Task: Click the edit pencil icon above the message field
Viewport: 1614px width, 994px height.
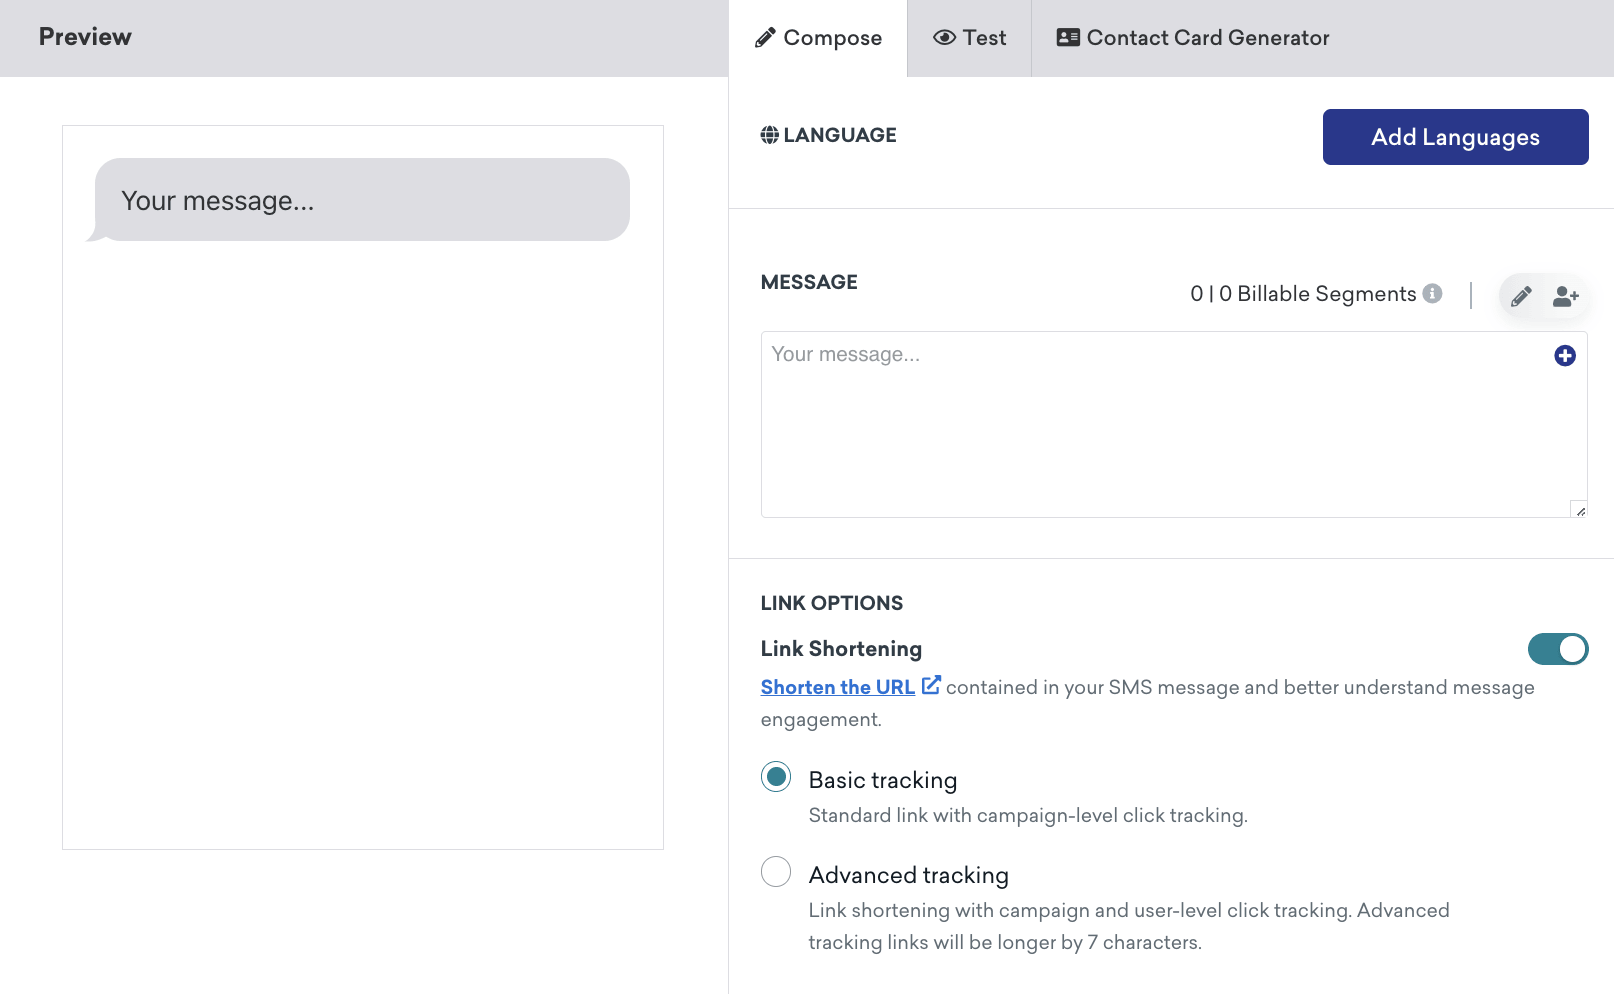Action: click(1520, 296)
